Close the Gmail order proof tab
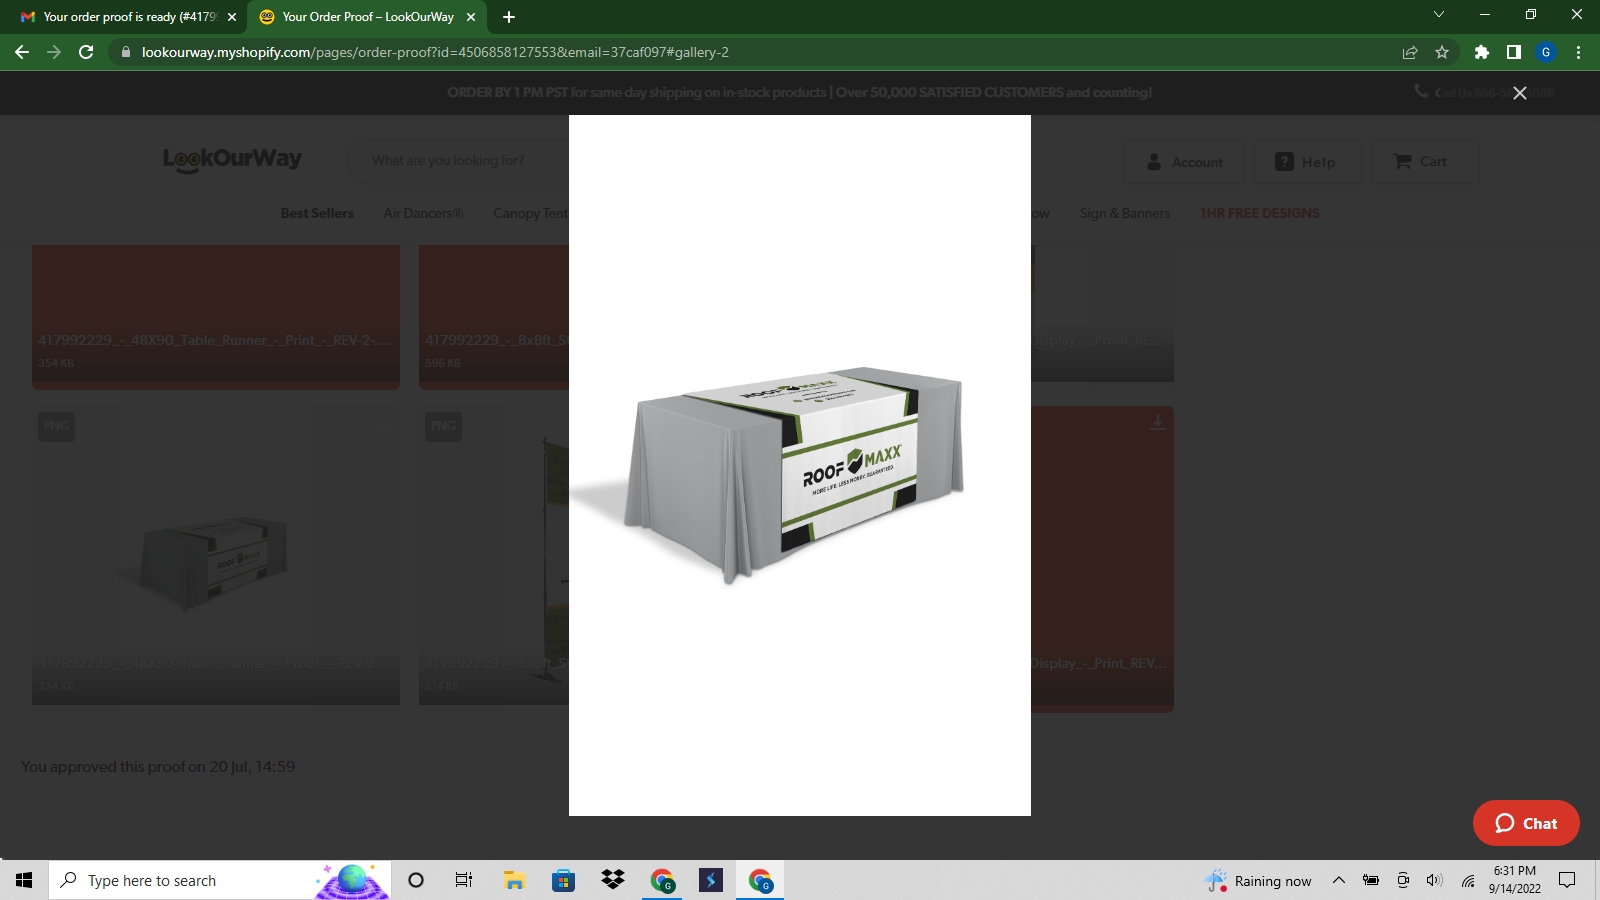The height and width of the screenshot is (900, 1600). (232, 17)
